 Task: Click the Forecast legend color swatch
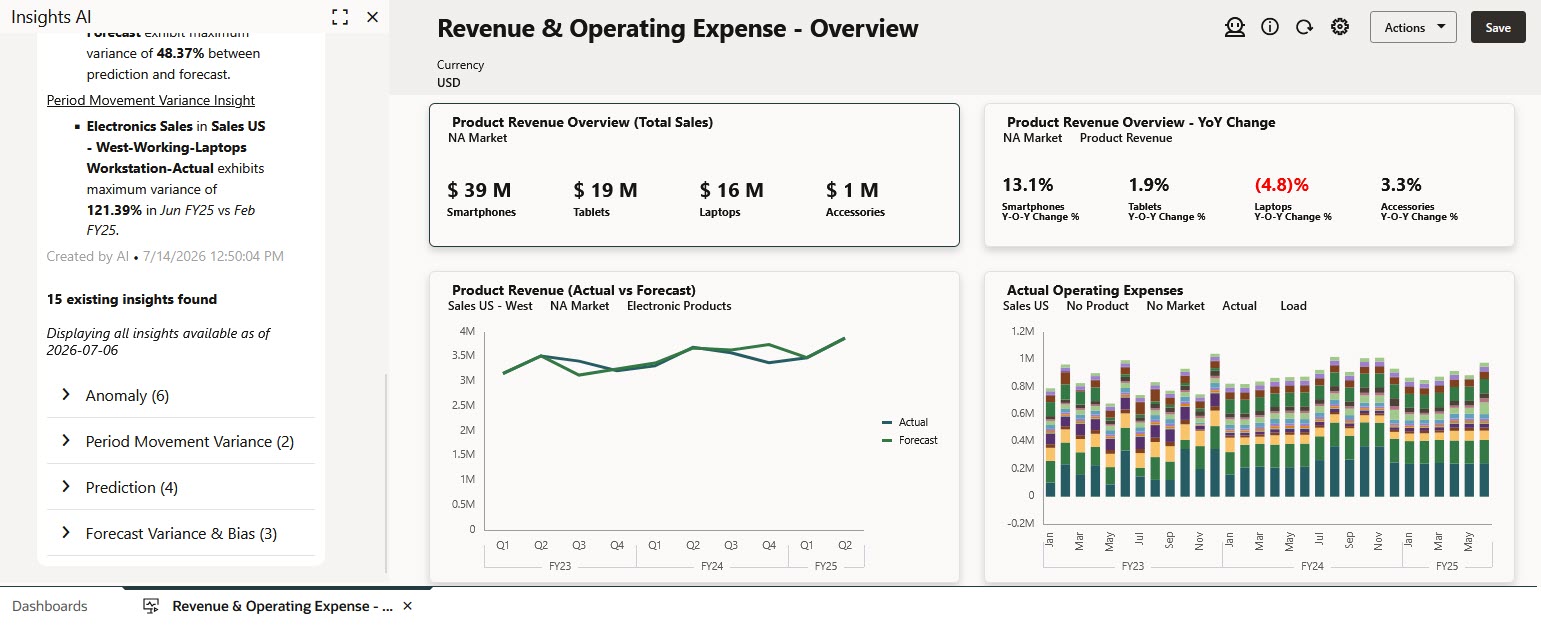[x=888, y=440]
